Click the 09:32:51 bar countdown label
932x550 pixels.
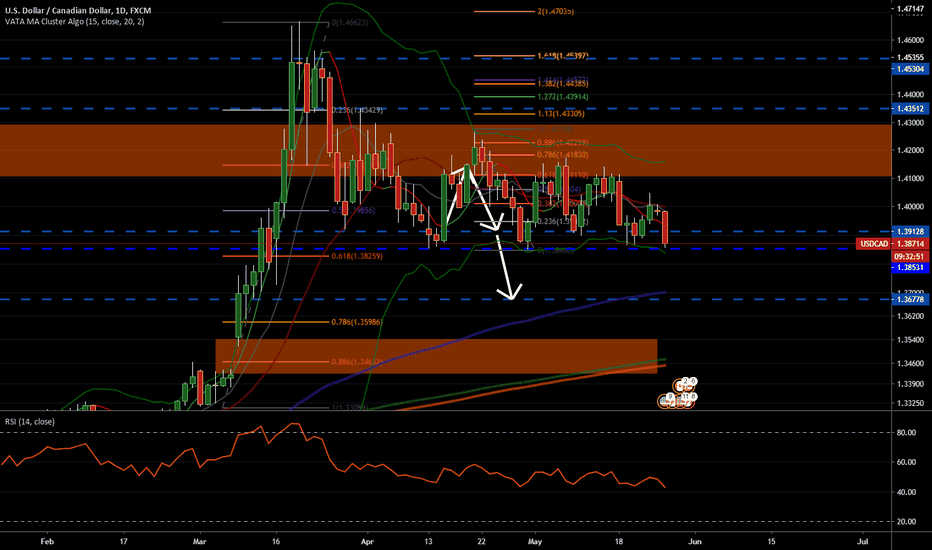point(909,256)
